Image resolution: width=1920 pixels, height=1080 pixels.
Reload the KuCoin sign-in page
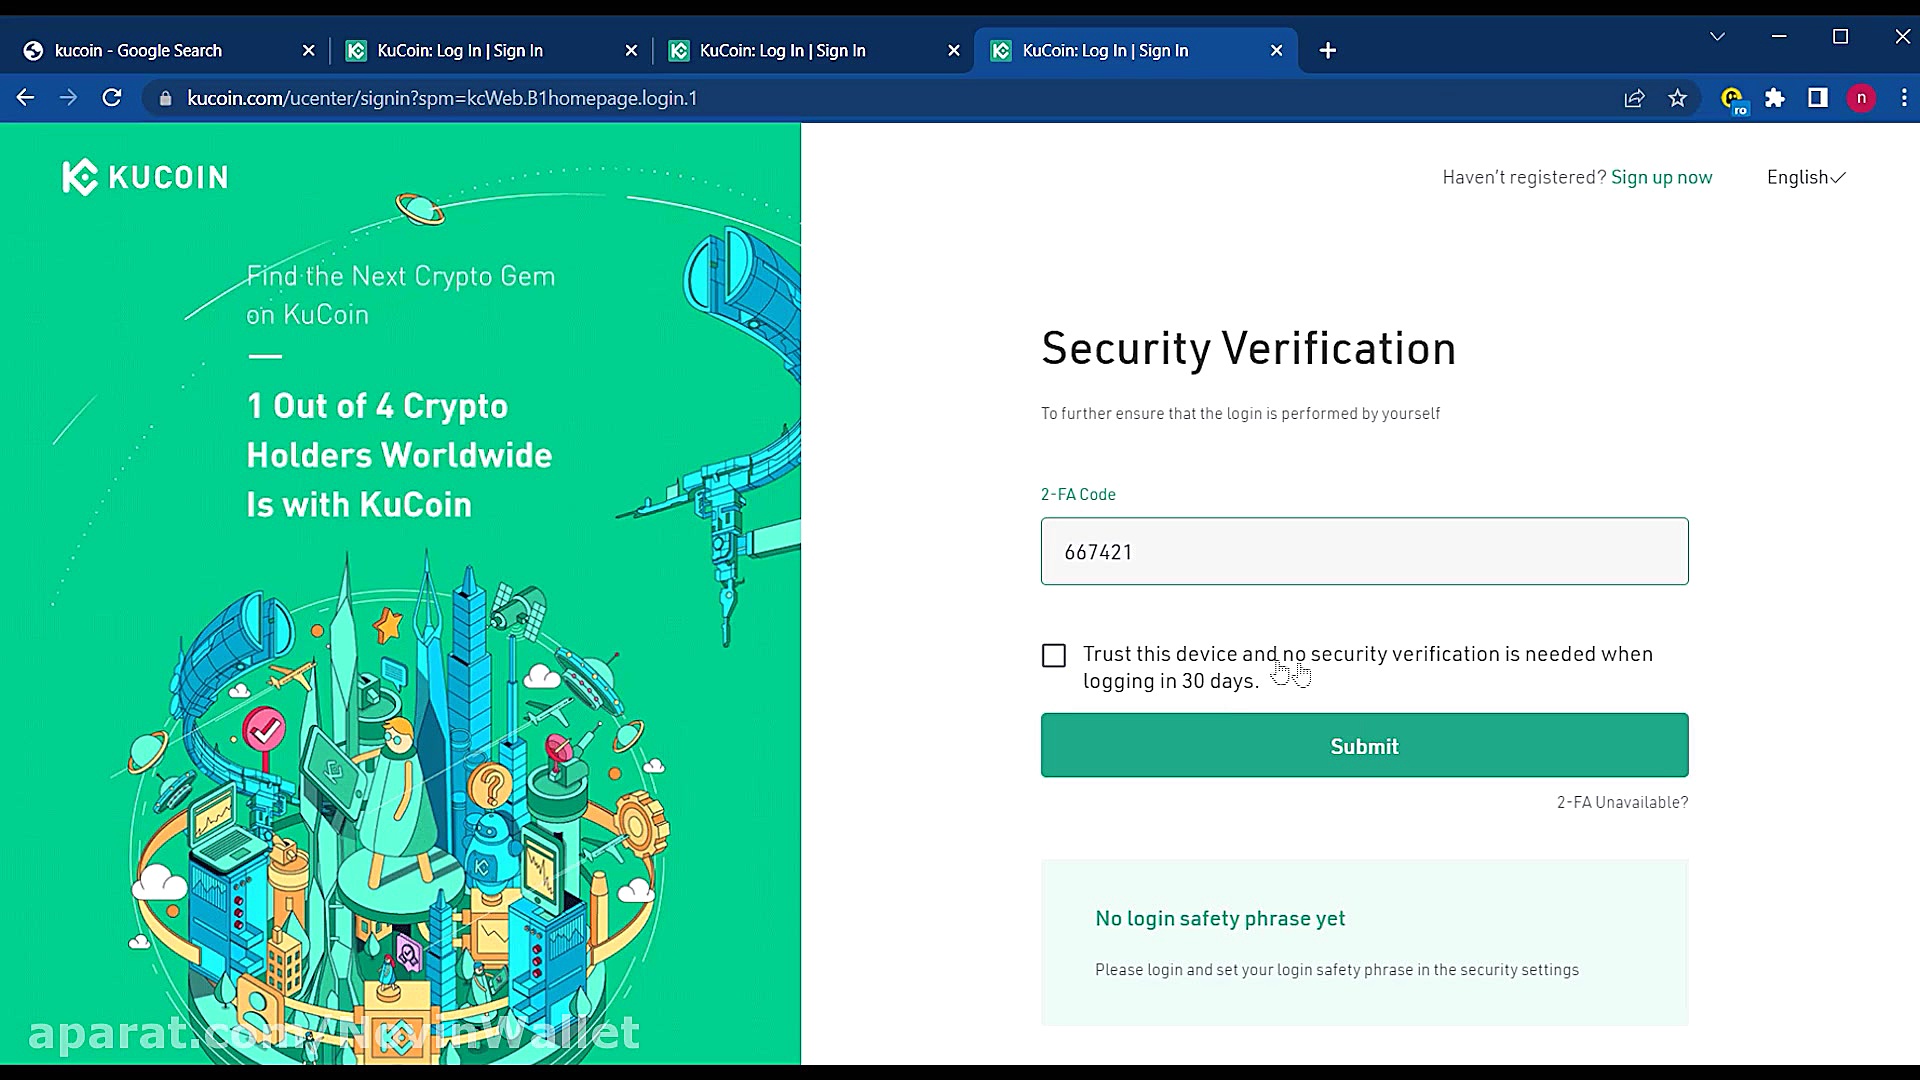tap(112, 98)
